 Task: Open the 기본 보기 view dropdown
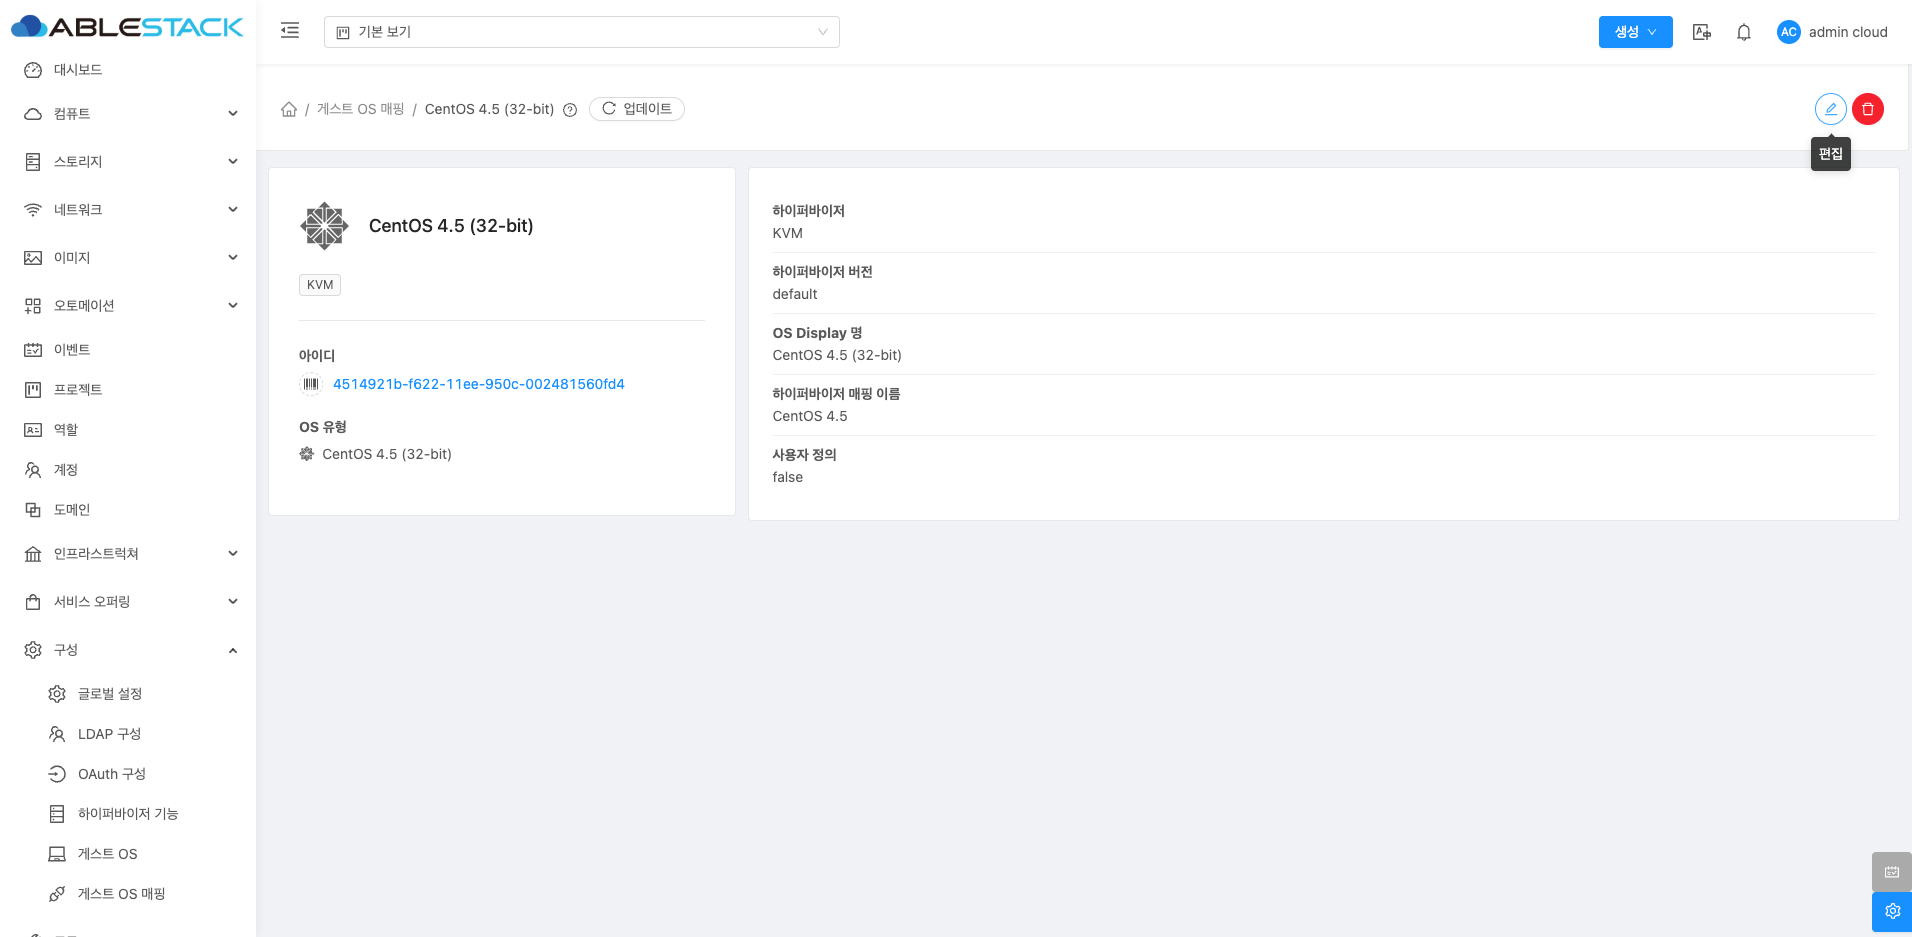[x=582, y=32]
